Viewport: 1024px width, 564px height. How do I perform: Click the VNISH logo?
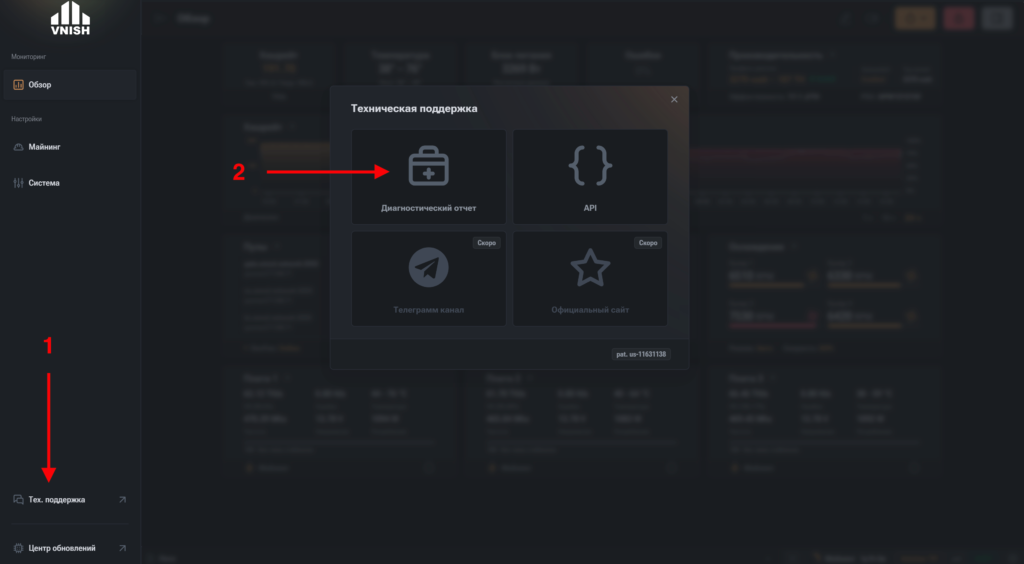pos(71,18)
